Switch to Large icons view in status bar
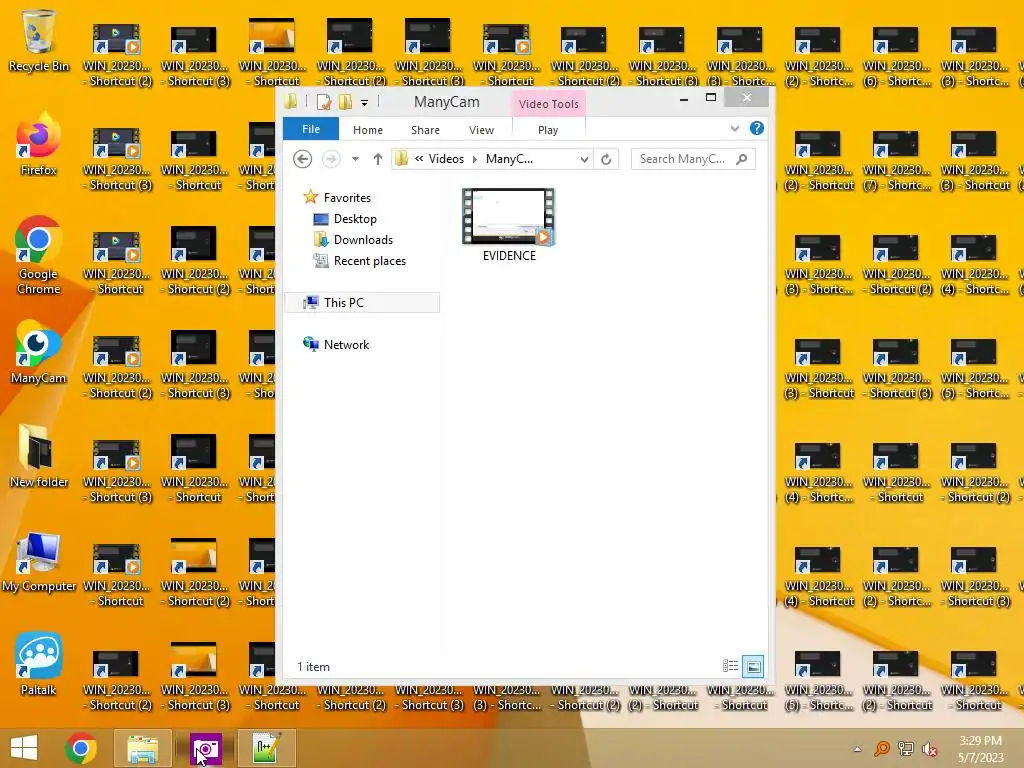Screen dimensions: 1024x768 click(x=753, y=666)
